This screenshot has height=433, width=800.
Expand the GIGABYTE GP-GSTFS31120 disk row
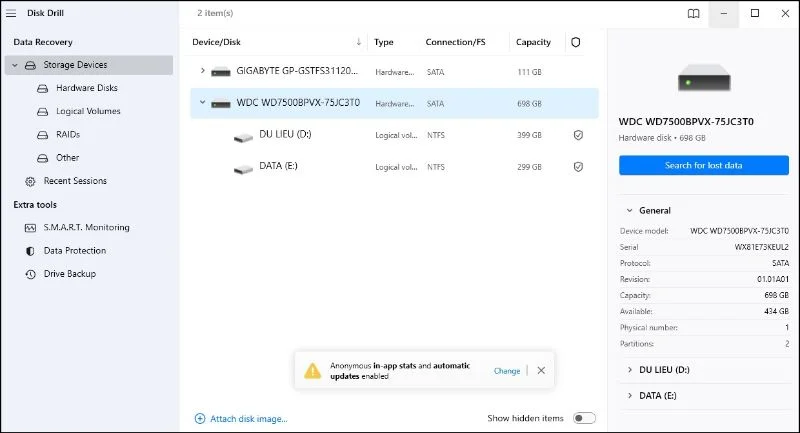point(203,71)
